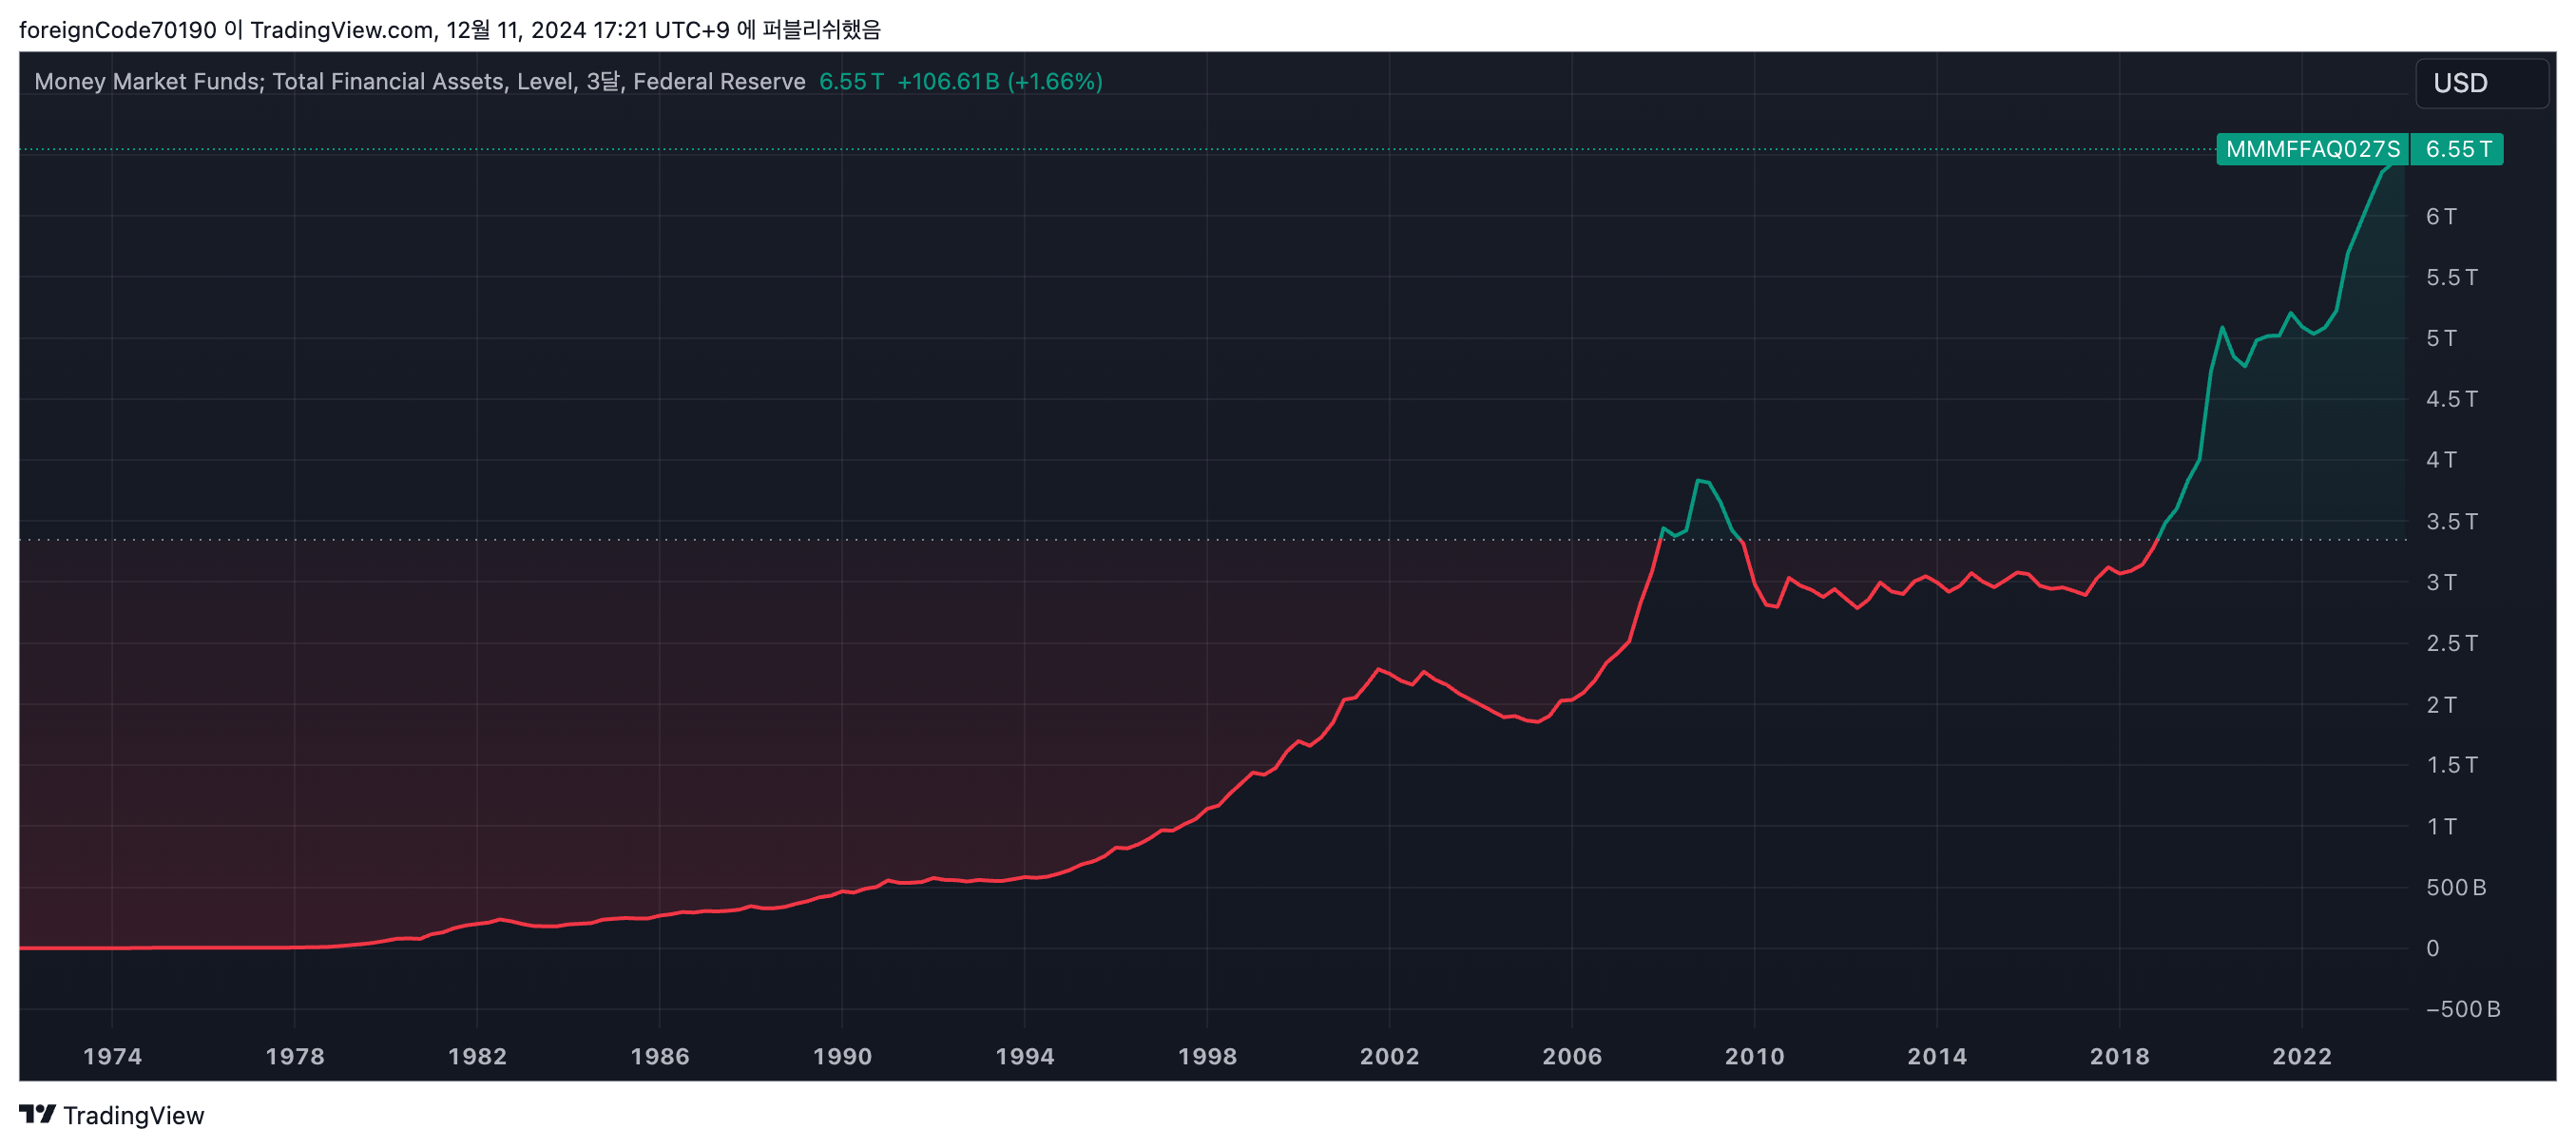
Task: Click the 500 B price axis label
Action: (x=2456, y=887)
